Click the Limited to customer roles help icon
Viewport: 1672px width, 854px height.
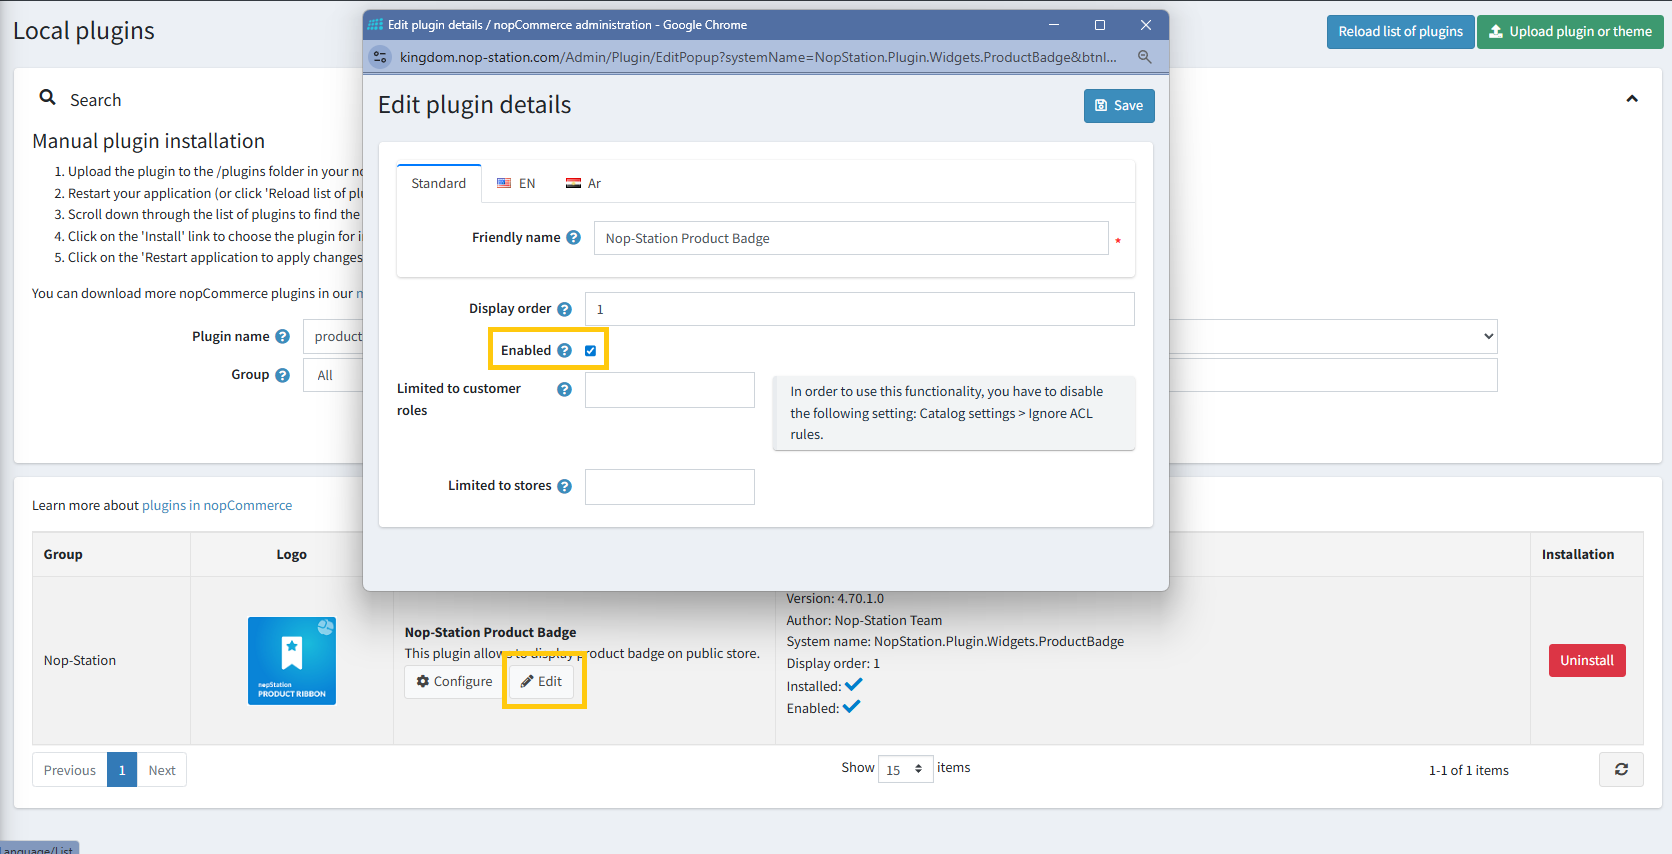click(564, 389)
